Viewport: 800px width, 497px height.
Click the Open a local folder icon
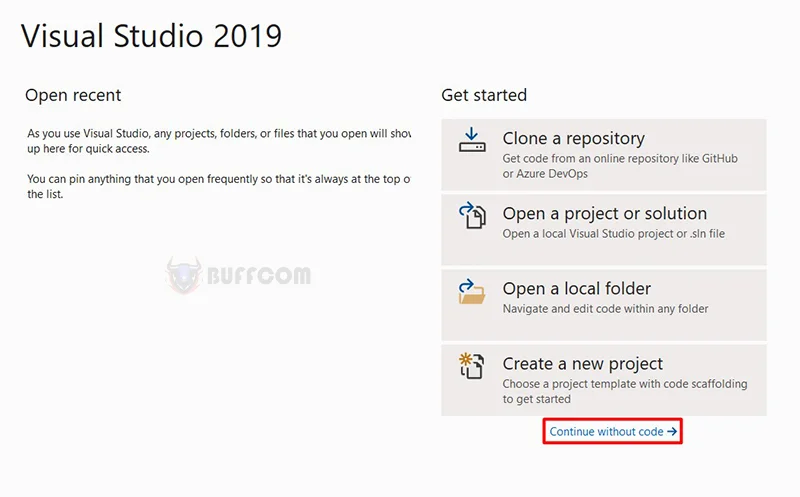(472, 291)
